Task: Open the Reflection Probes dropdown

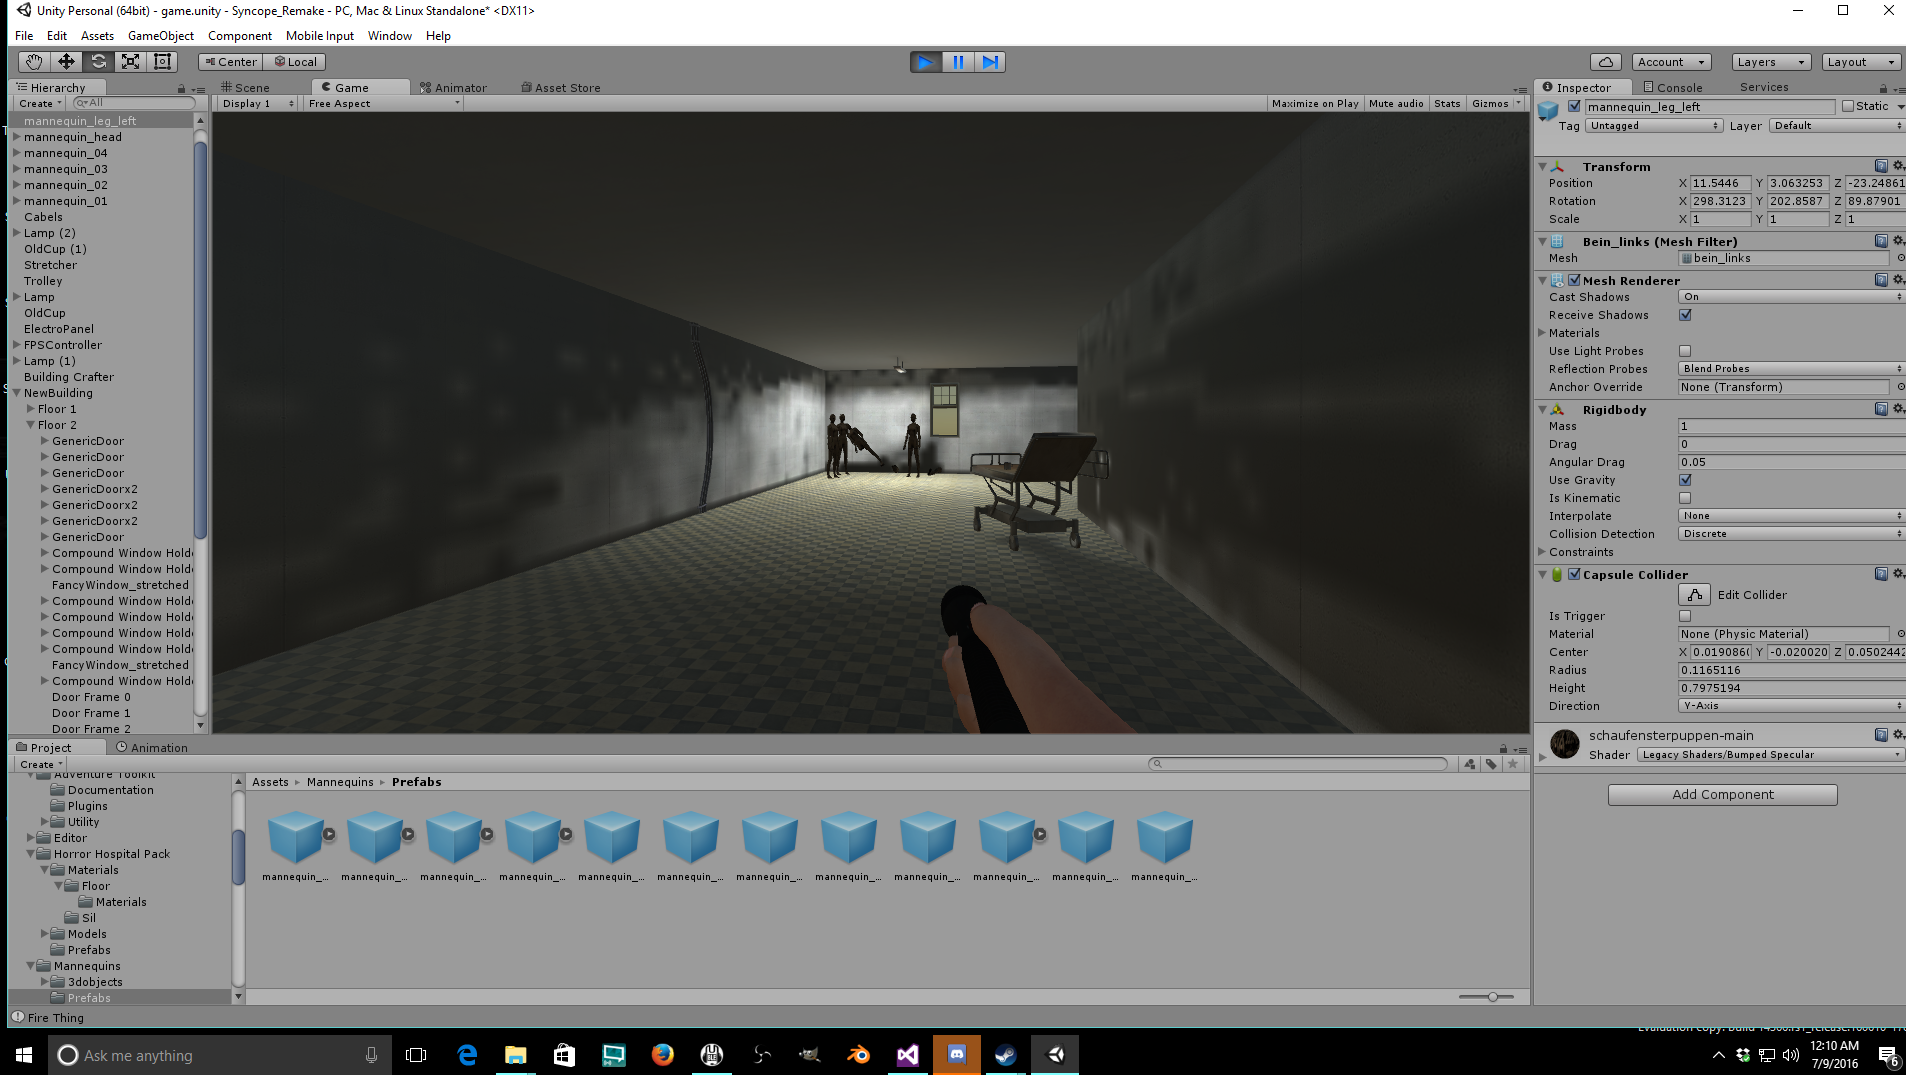Action: 1791,369
